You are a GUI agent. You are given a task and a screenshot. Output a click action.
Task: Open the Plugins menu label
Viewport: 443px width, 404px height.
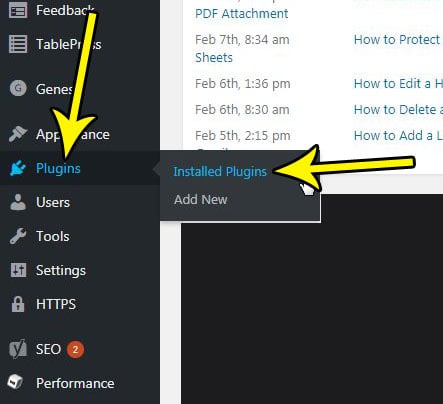[x=58, y=168]
